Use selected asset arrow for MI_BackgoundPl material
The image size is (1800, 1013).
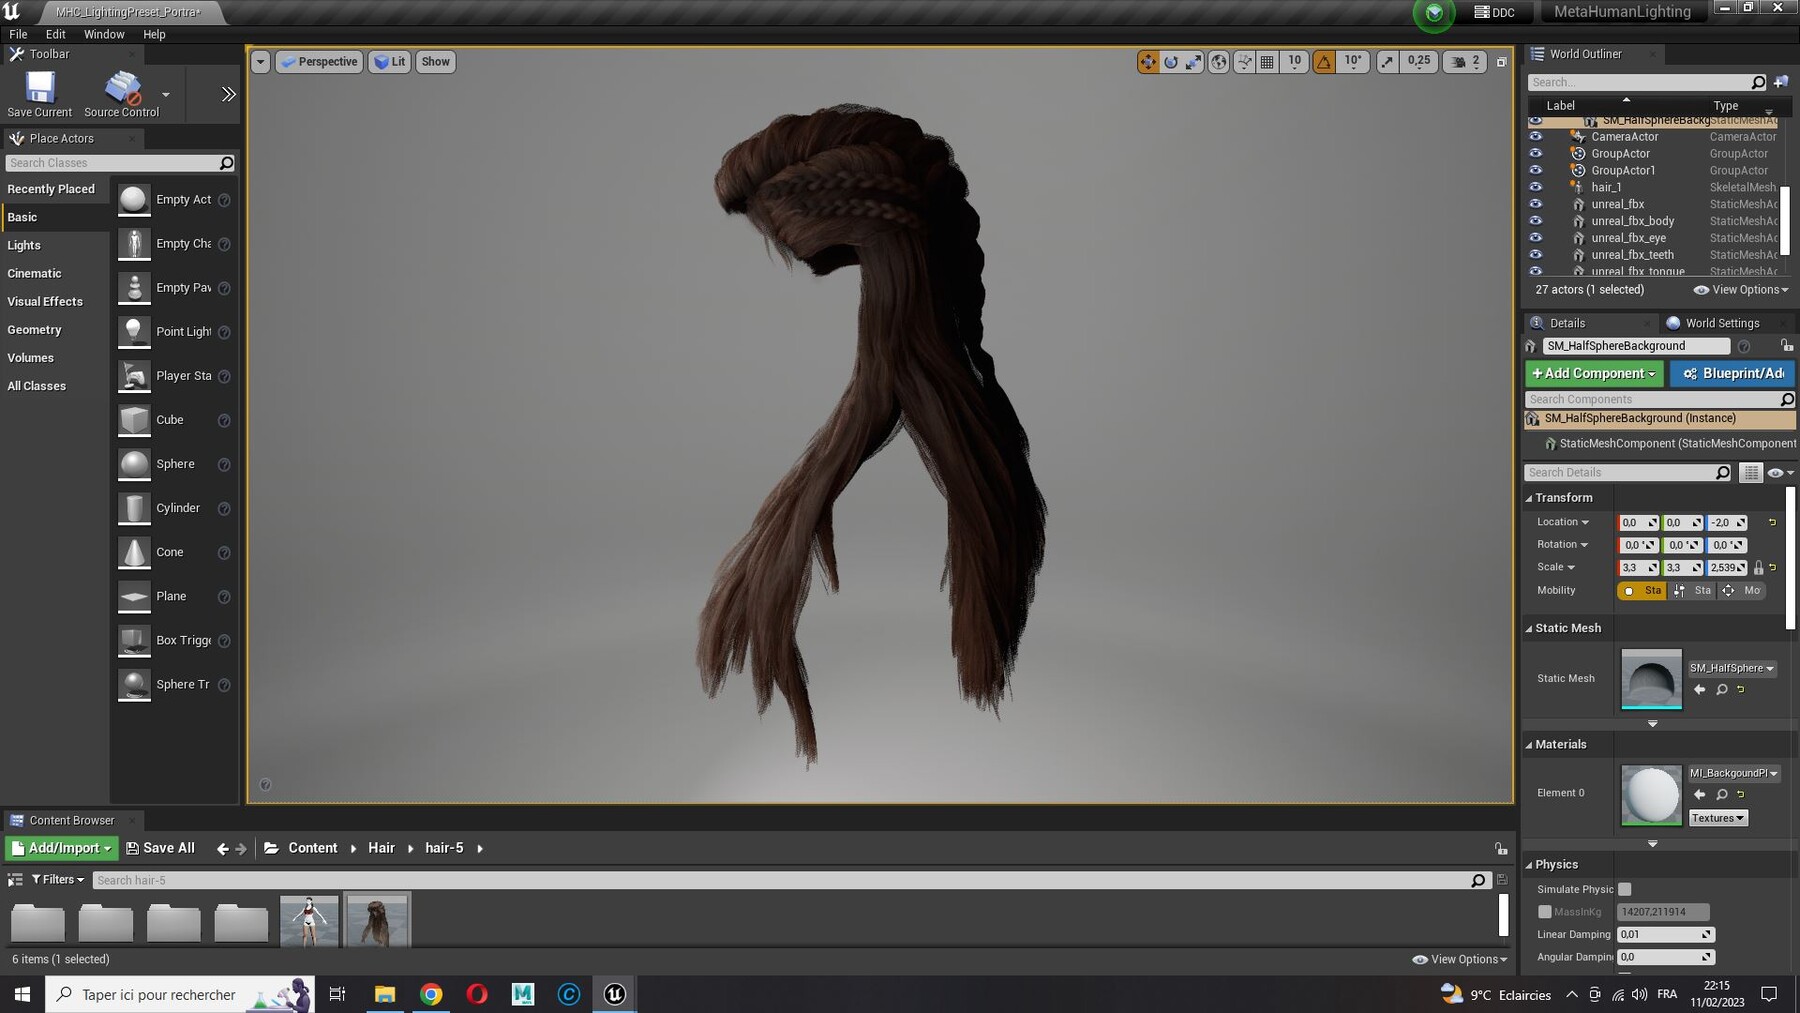pos(1699,795)
